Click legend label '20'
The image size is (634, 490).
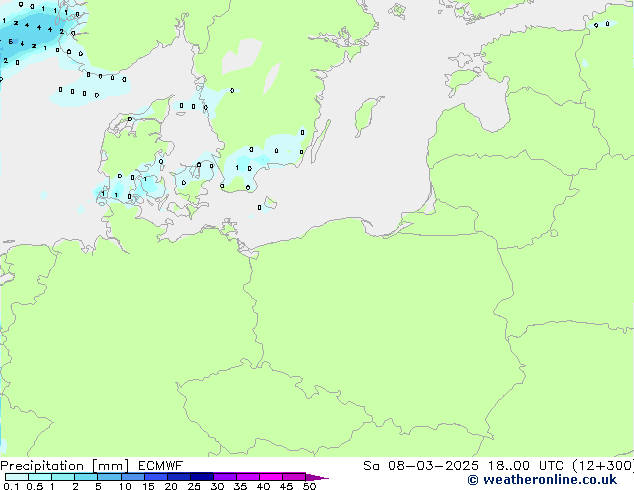point(171,486)
